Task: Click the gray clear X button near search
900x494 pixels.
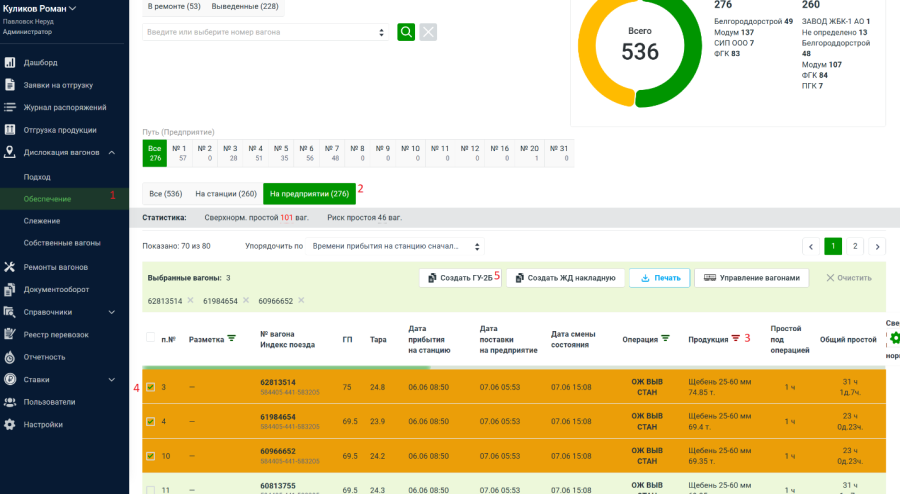Action: pyautogui.click(x=428, y=32)
